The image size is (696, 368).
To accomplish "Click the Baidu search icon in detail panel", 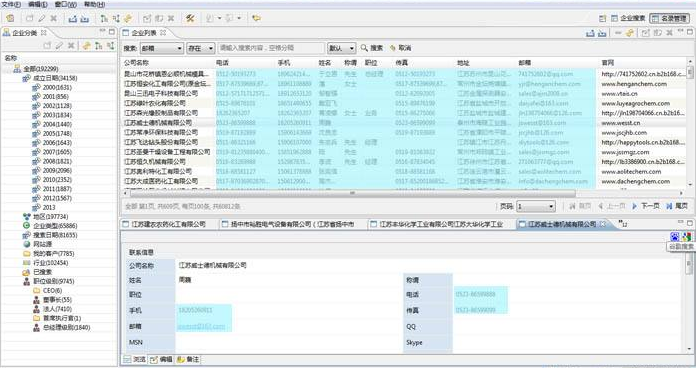I will point(675,237).
